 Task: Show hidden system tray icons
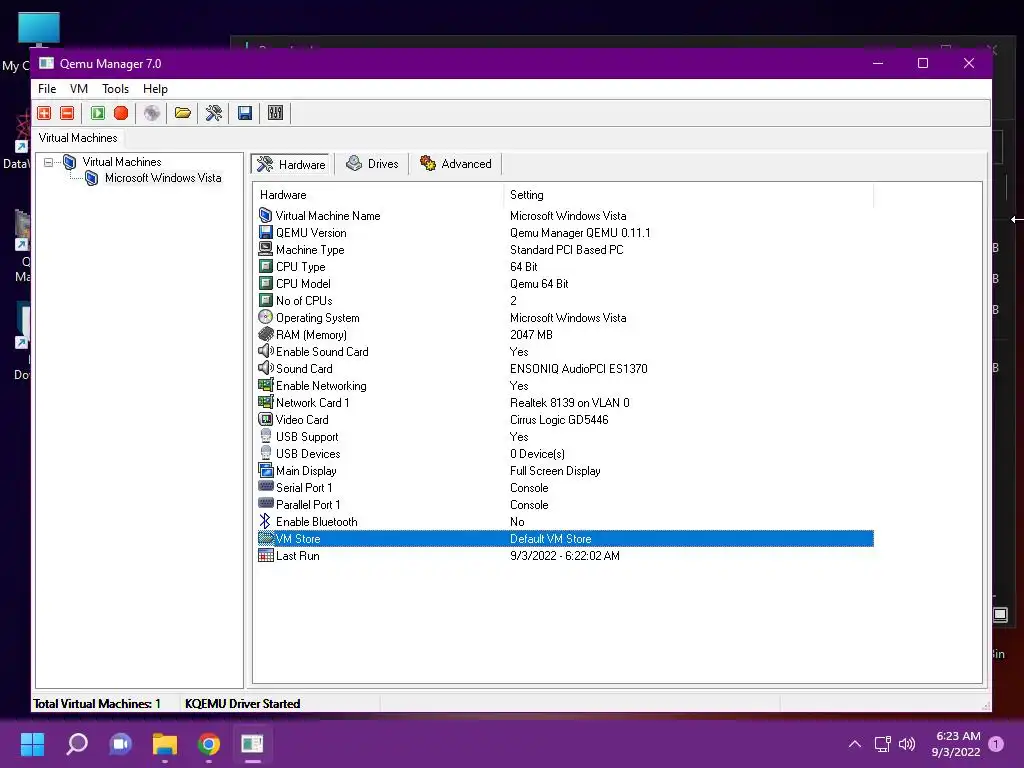pyautogui.click(x=854, y=744)
